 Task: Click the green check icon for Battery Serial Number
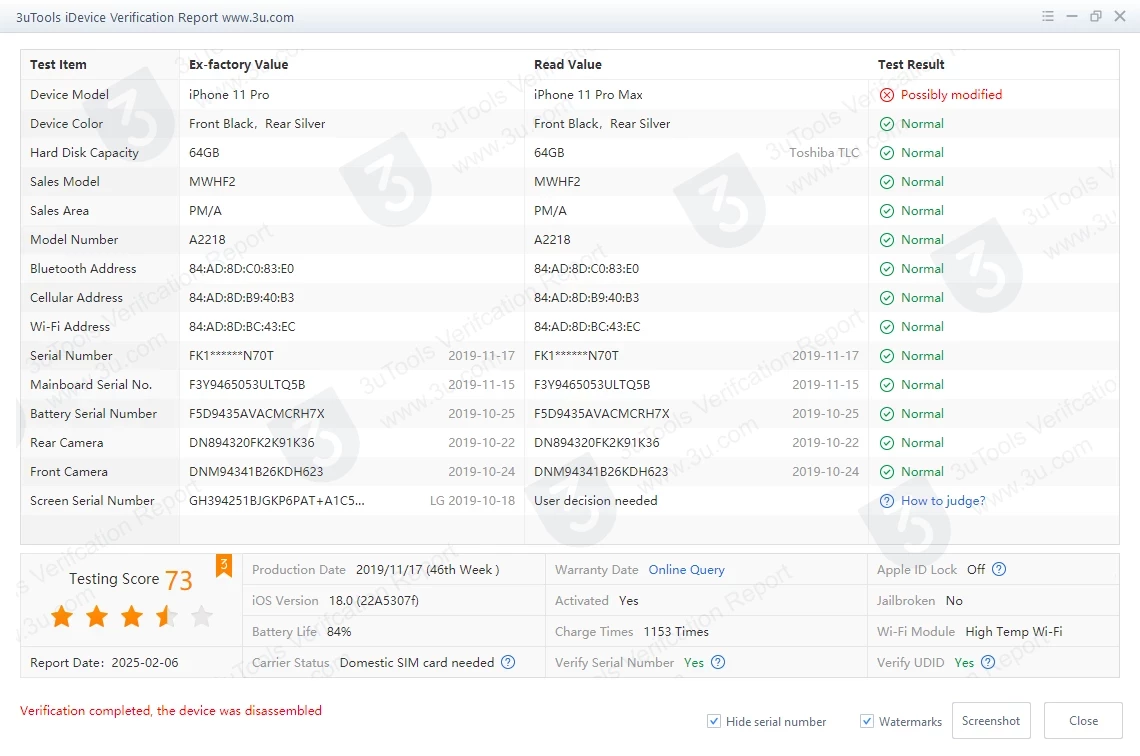887,414
